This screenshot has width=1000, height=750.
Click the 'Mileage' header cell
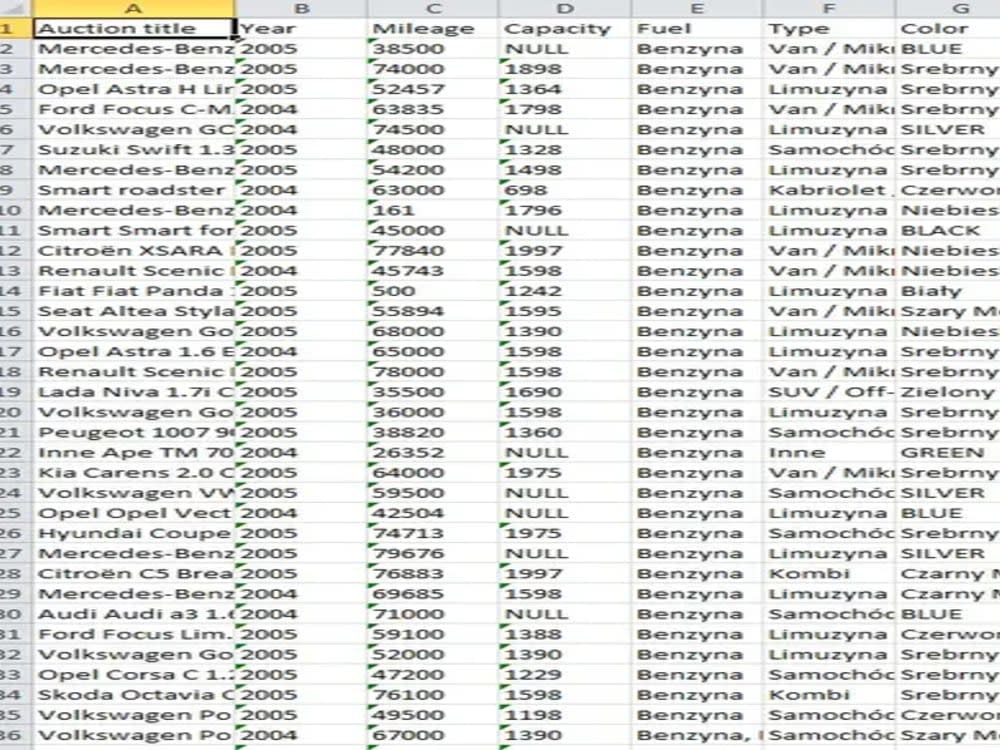[433, 29]
